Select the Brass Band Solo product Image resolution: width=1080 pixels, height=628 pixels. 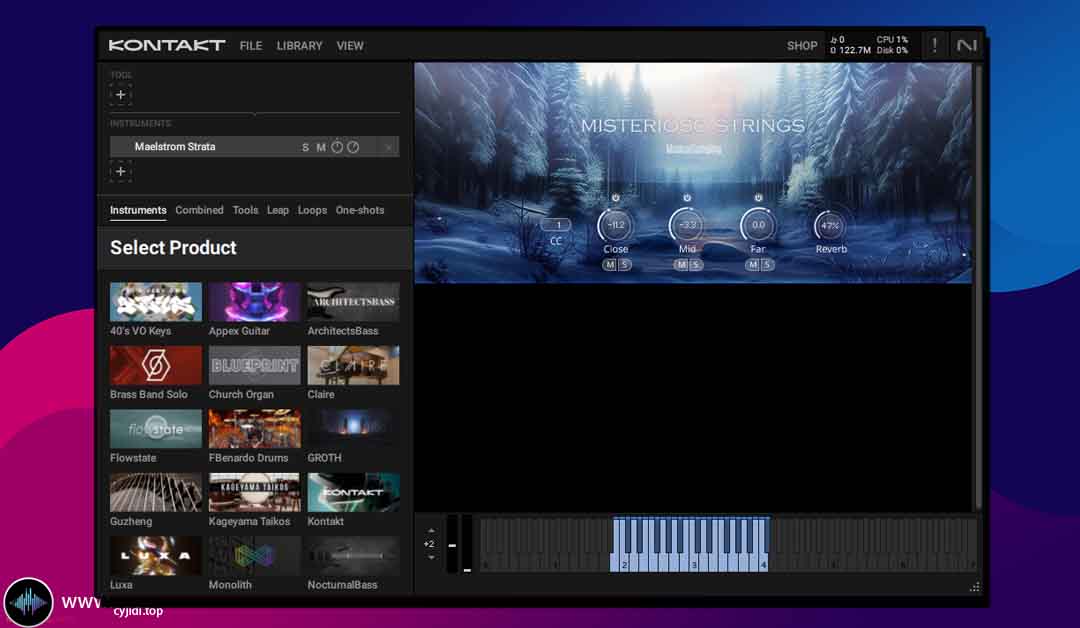(x=156, y=373)
